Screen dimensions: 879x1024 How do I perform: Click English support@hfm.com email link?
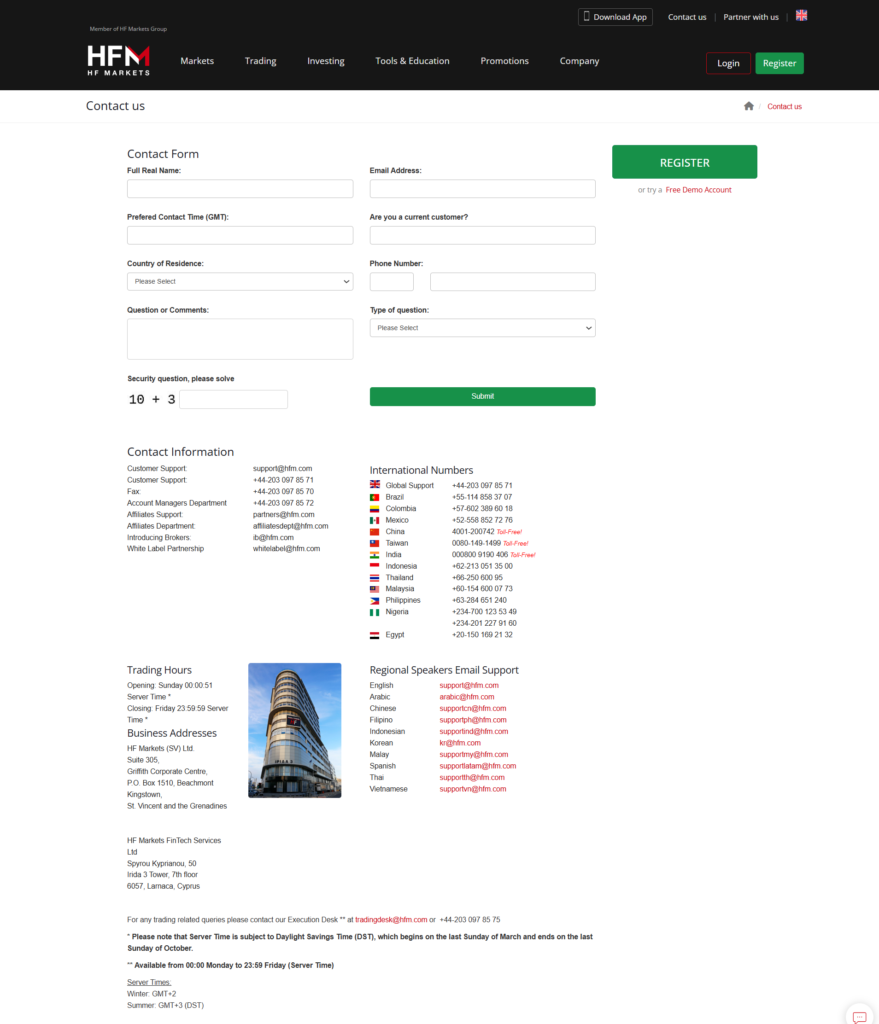pos(469,686)
